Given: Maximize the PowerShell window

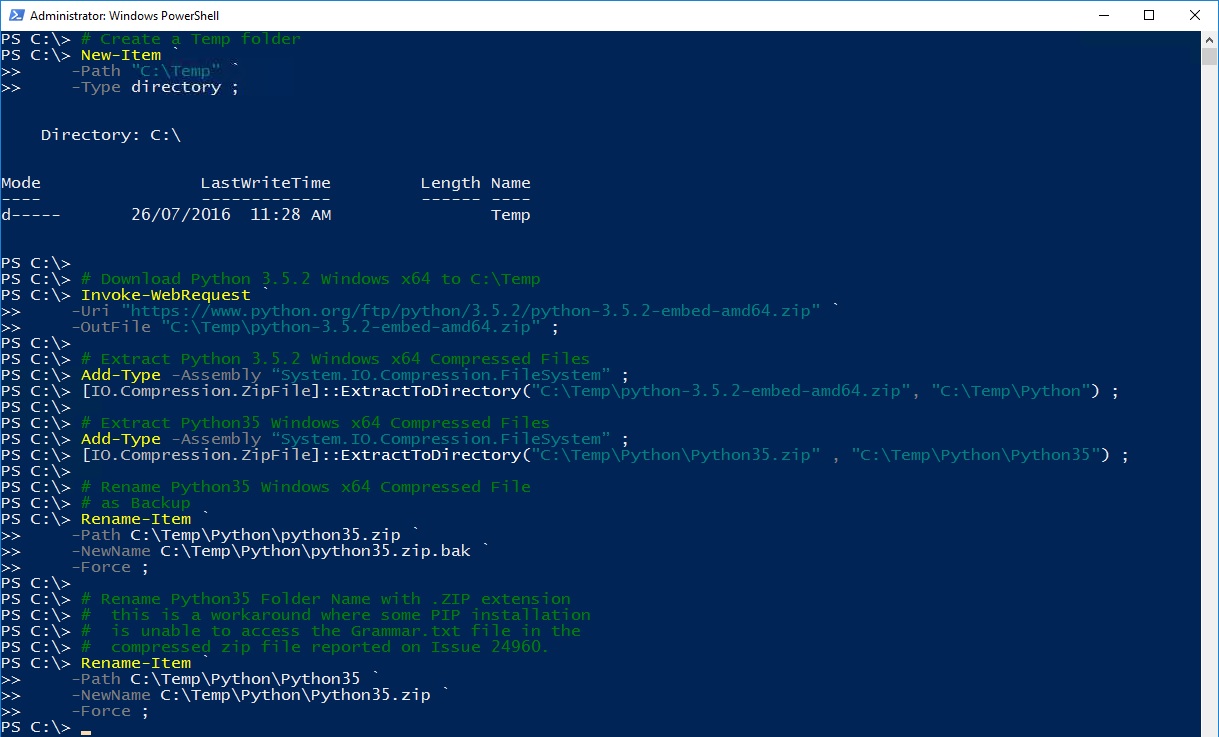Looking at the screenshot, I should (1149, 15).
